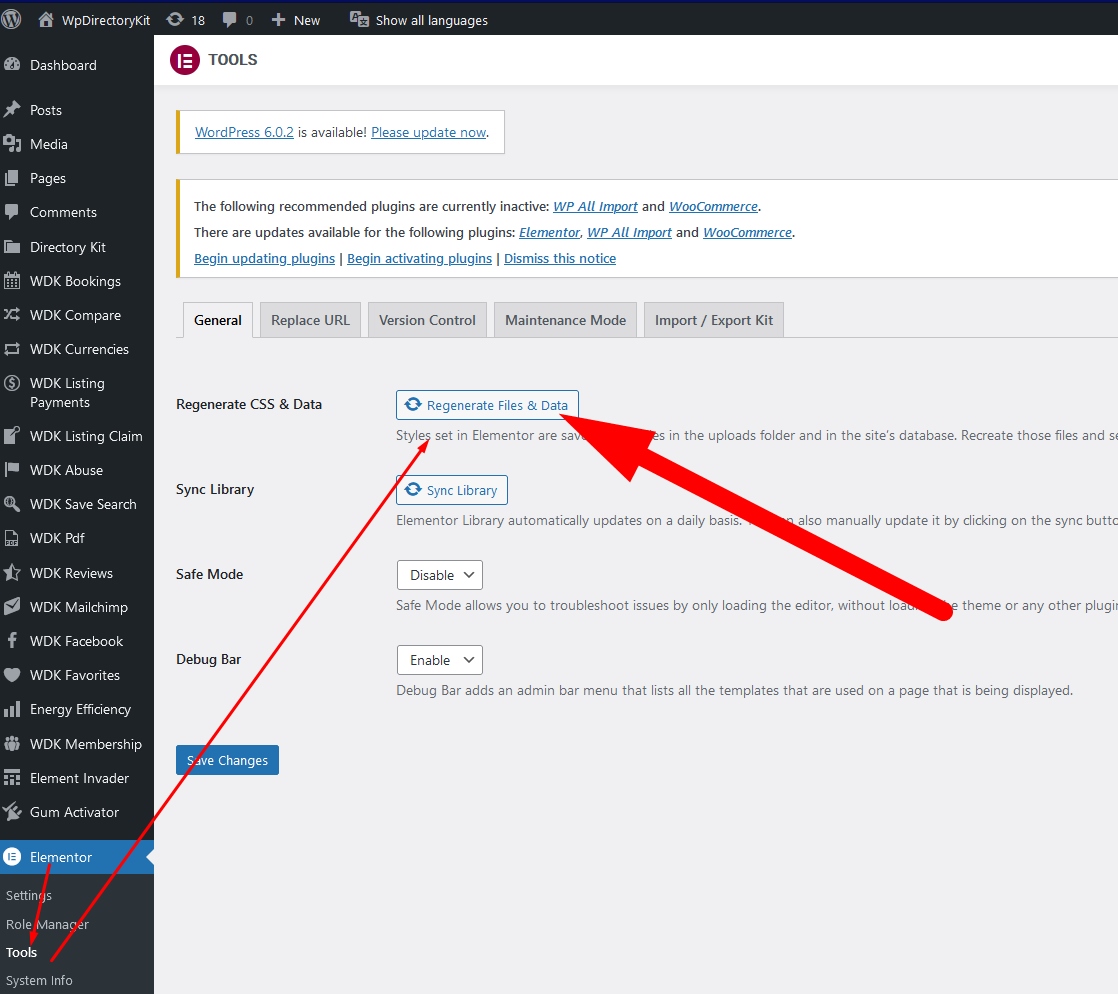1118x994 pixels.
Task: Click the Comments icon in sidebar
Action: coord(11,212)
